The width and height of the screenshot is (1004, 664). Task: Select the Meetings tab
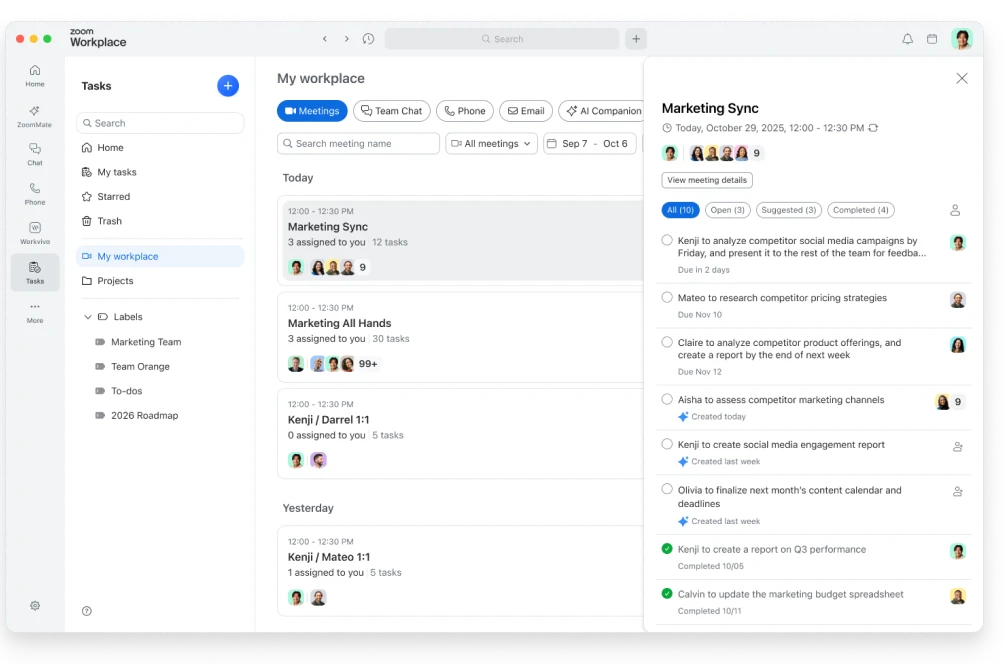[312, 111]
